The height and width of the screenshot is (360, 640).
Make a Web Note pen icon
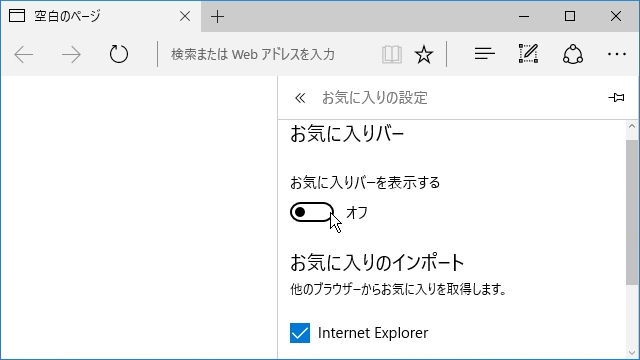pos(529,54)
